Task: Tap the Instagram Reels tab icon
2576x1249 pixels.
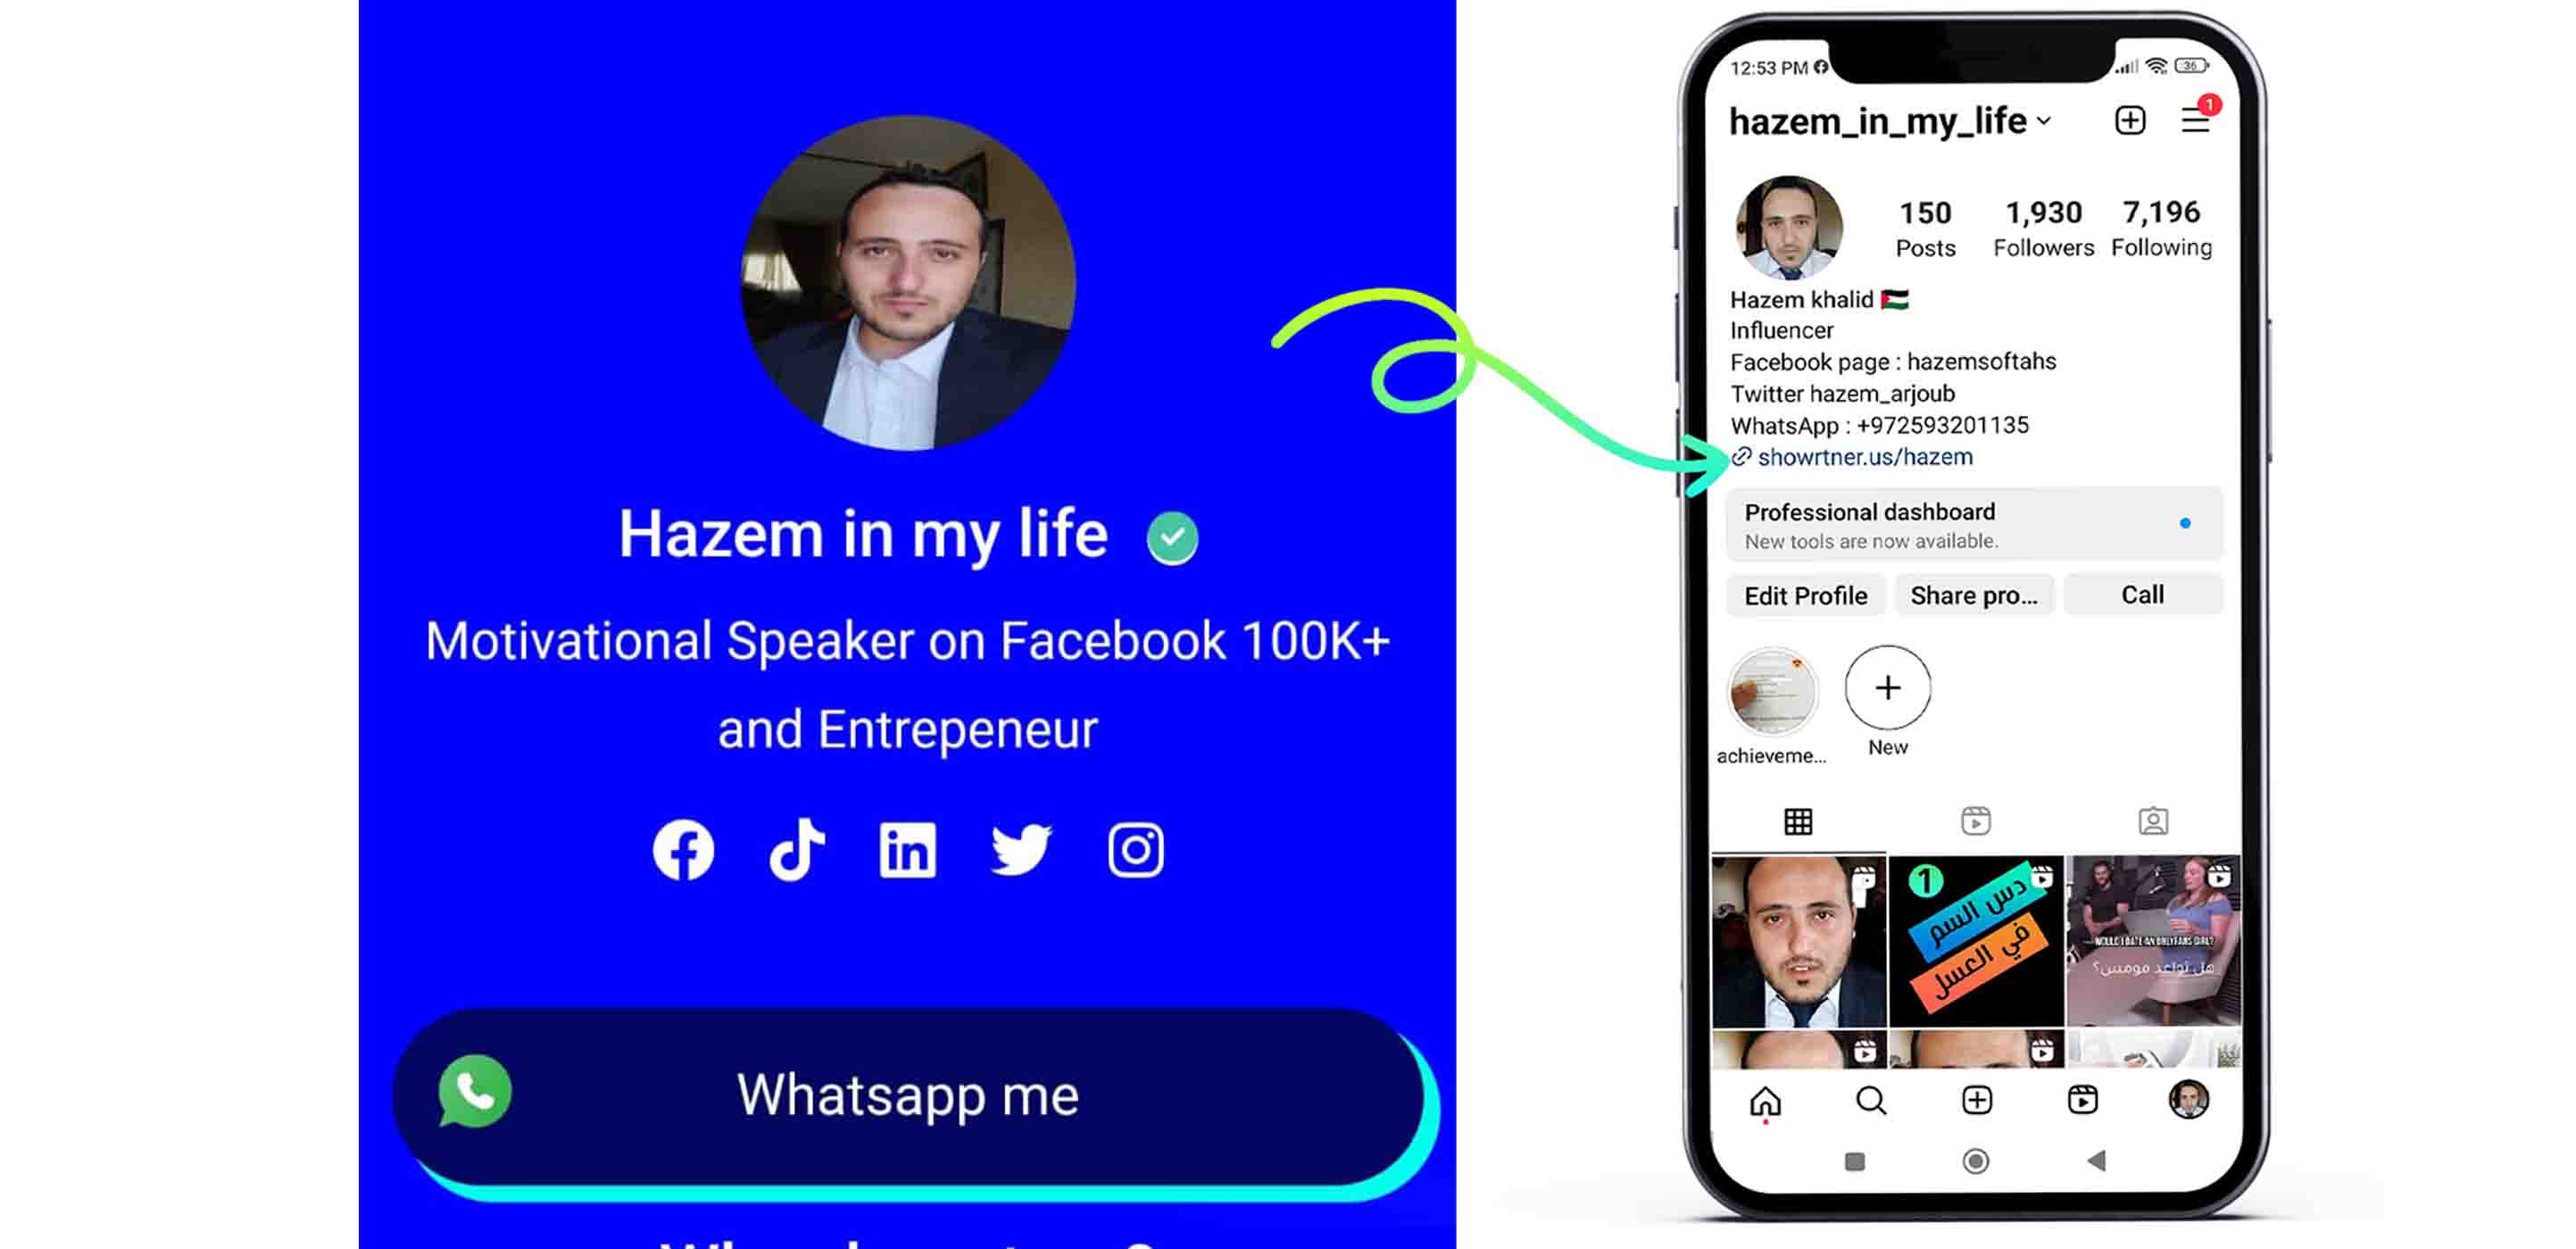Action: 1974,820
